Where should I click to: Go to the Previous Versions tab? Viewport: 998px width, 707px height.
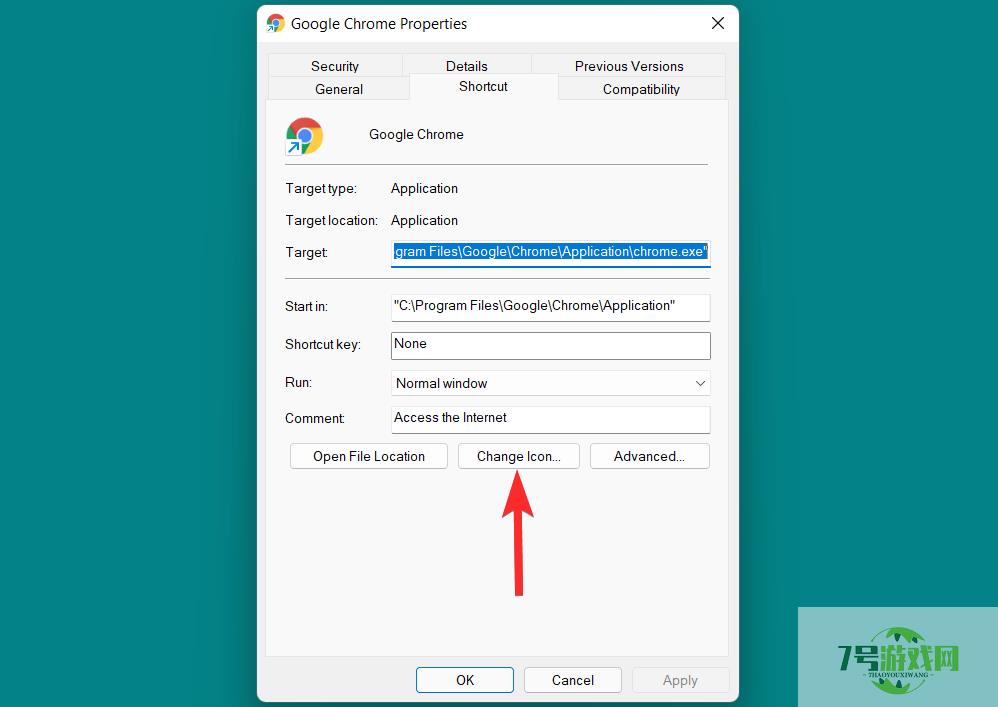[629, 66]
